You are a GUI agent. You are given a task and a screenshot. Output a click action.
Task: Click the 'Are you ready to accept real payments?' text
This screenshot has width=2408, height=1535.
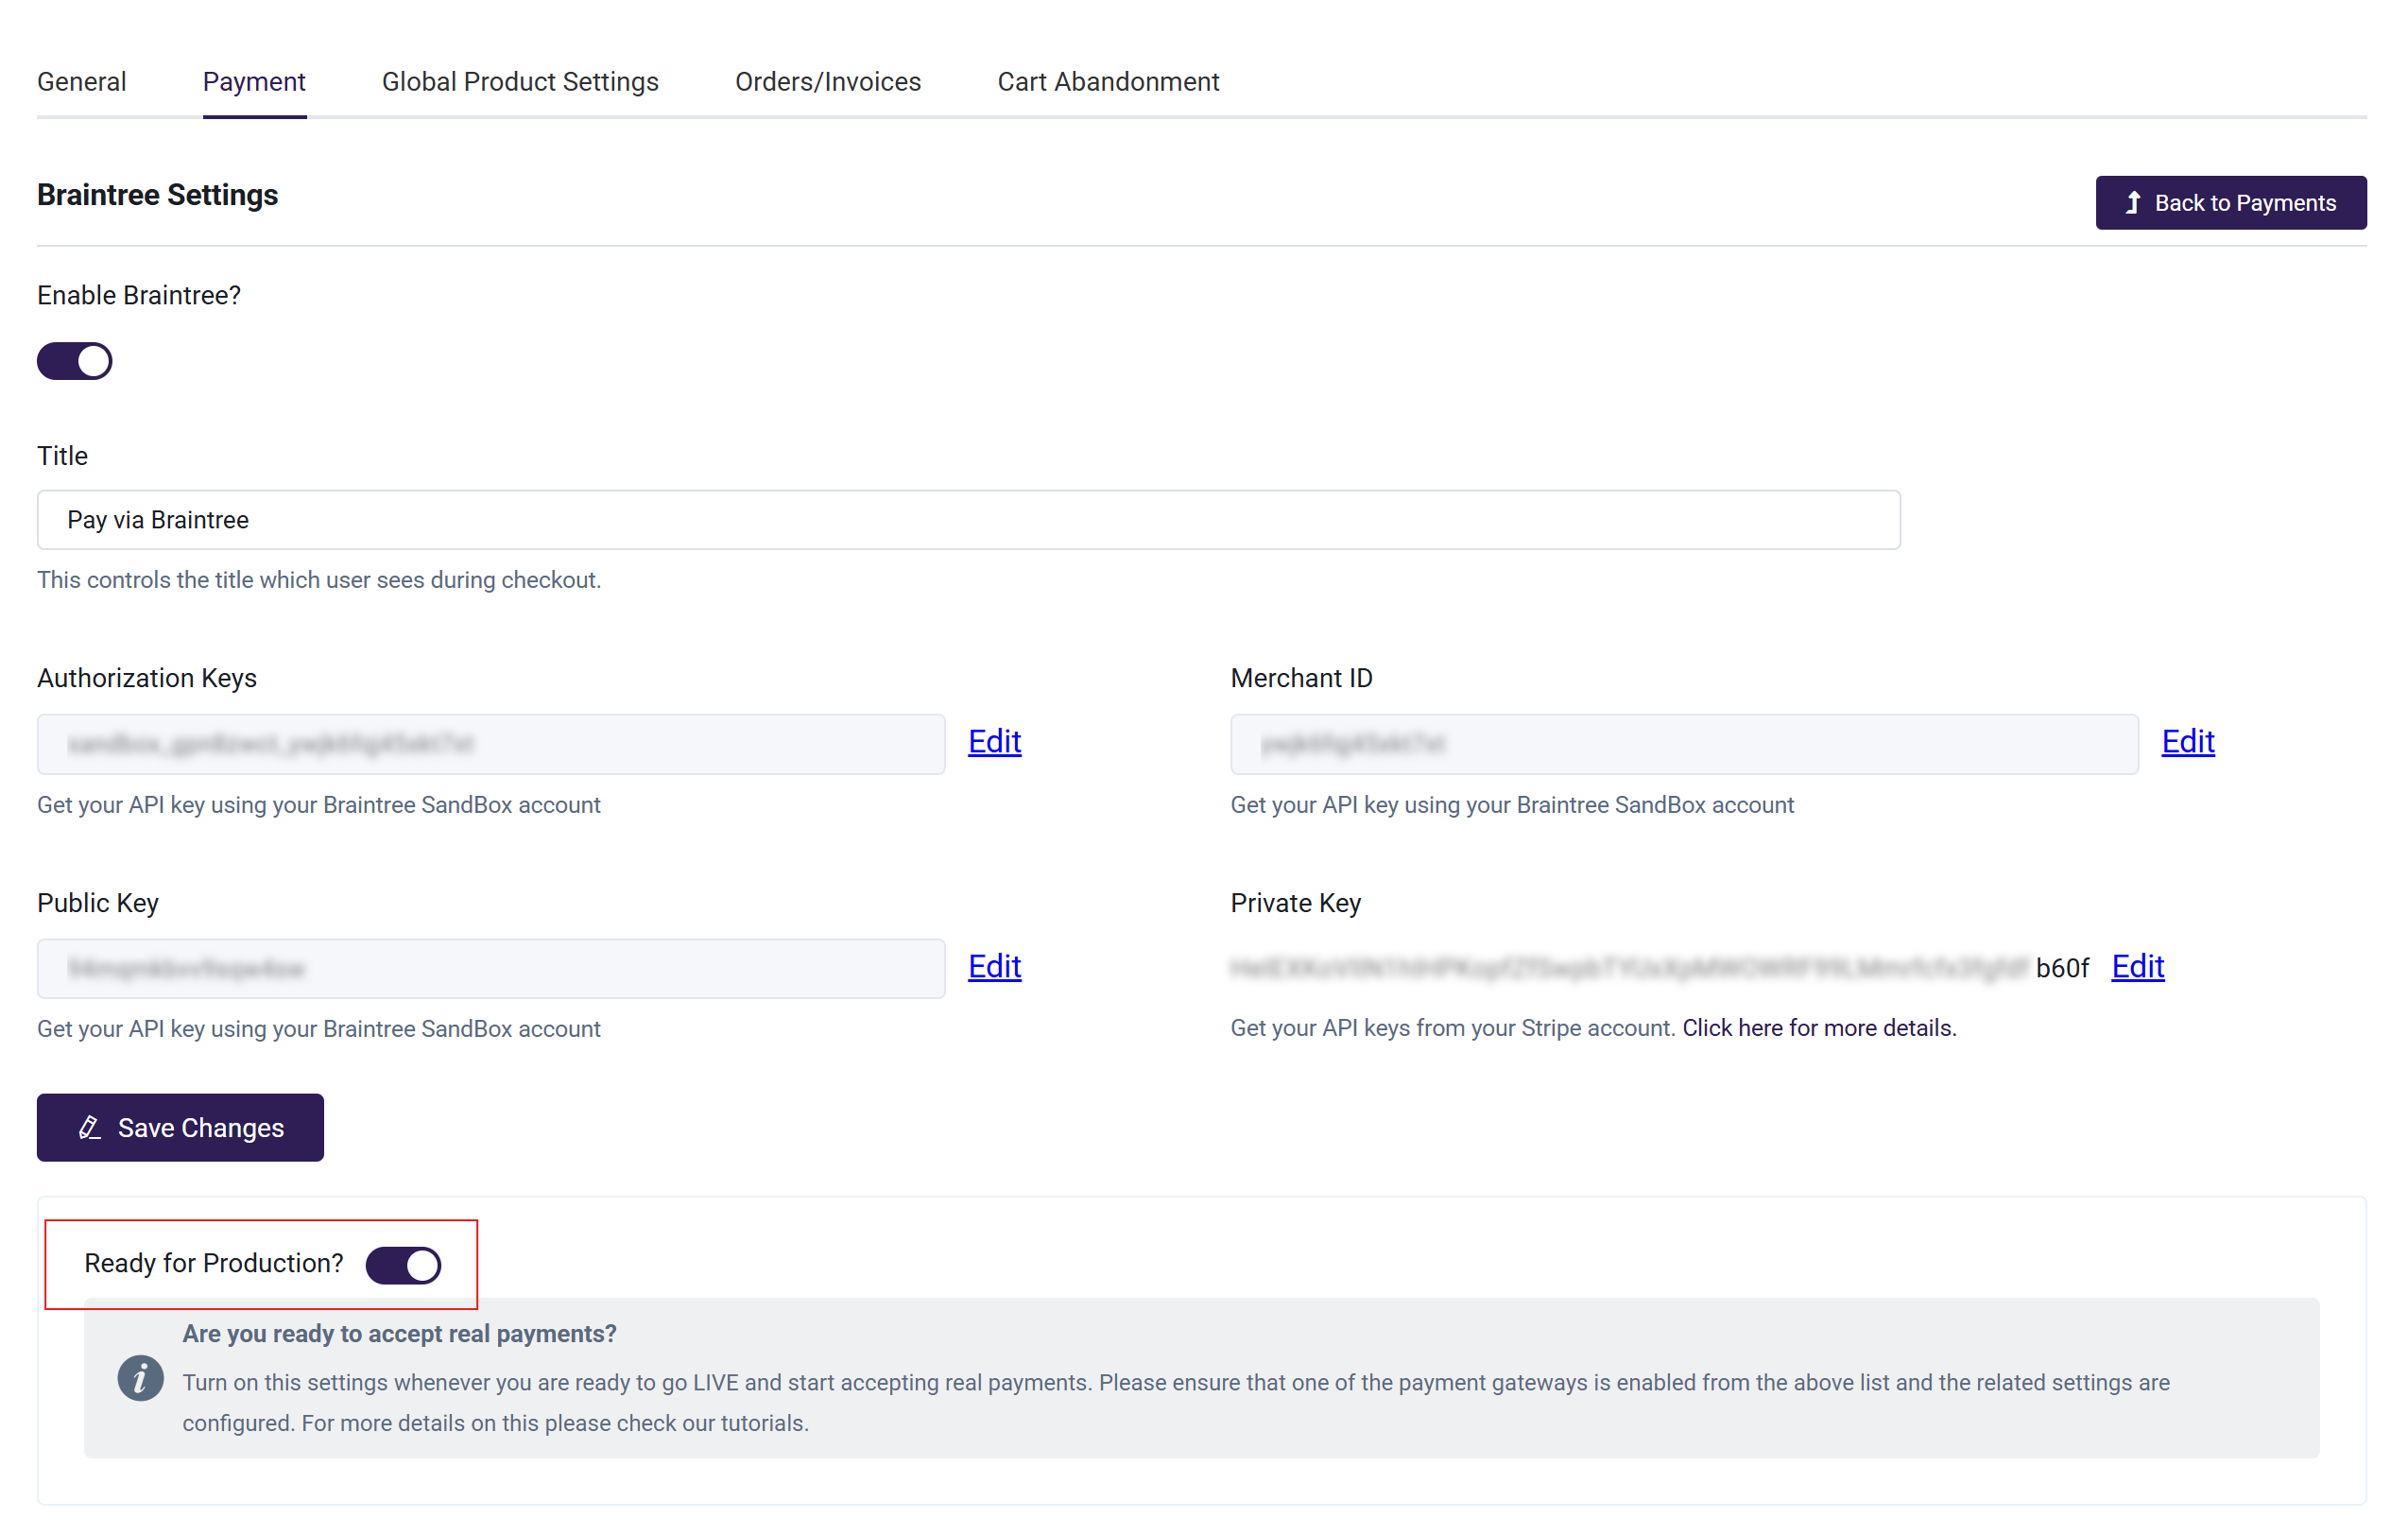(x=399, y=1334)
